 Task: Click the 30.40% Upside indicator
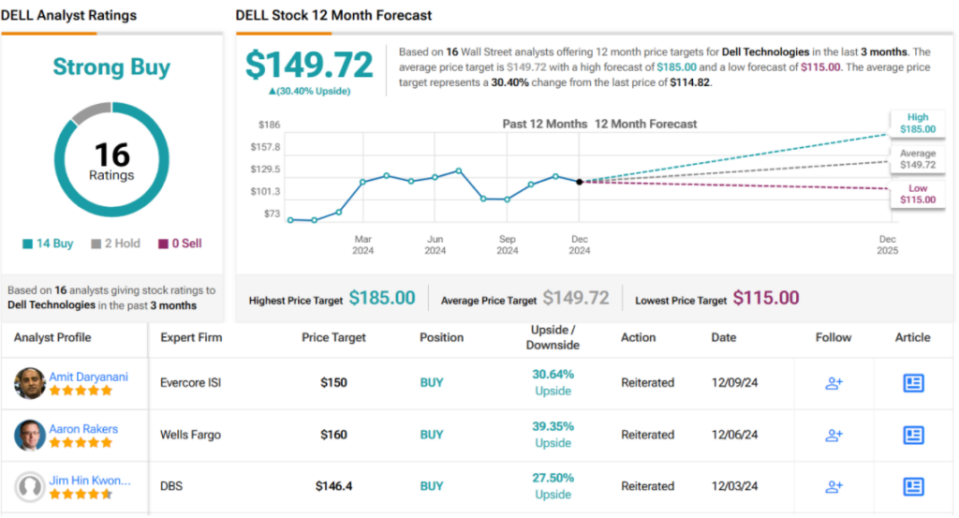(309, 91)
